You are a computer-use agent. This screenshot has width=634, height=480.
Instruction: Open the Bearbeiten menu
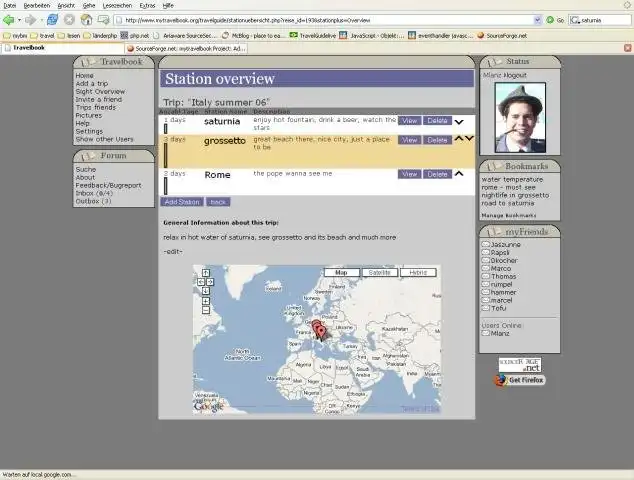pyautogui.click(x=37, y=6)
